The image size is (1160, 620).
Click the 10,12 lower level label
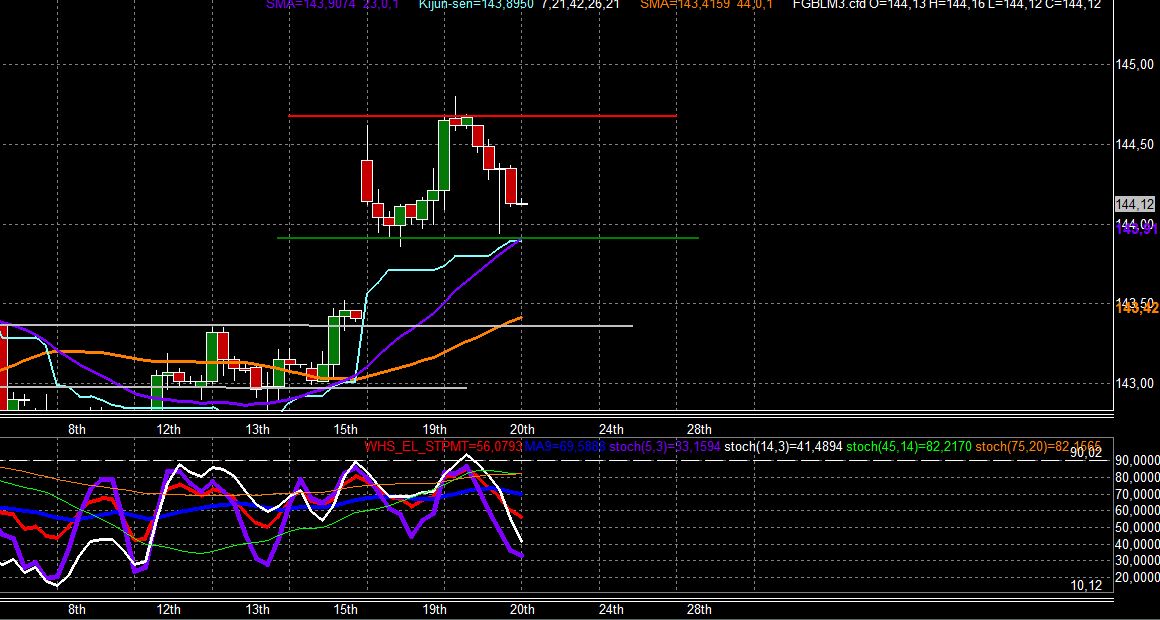(1085, 585)
